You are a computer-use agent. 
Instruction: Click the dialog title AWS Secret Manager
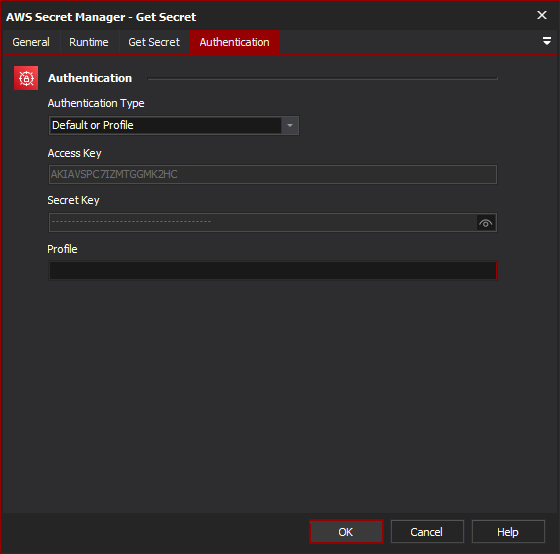click(101, 17)
